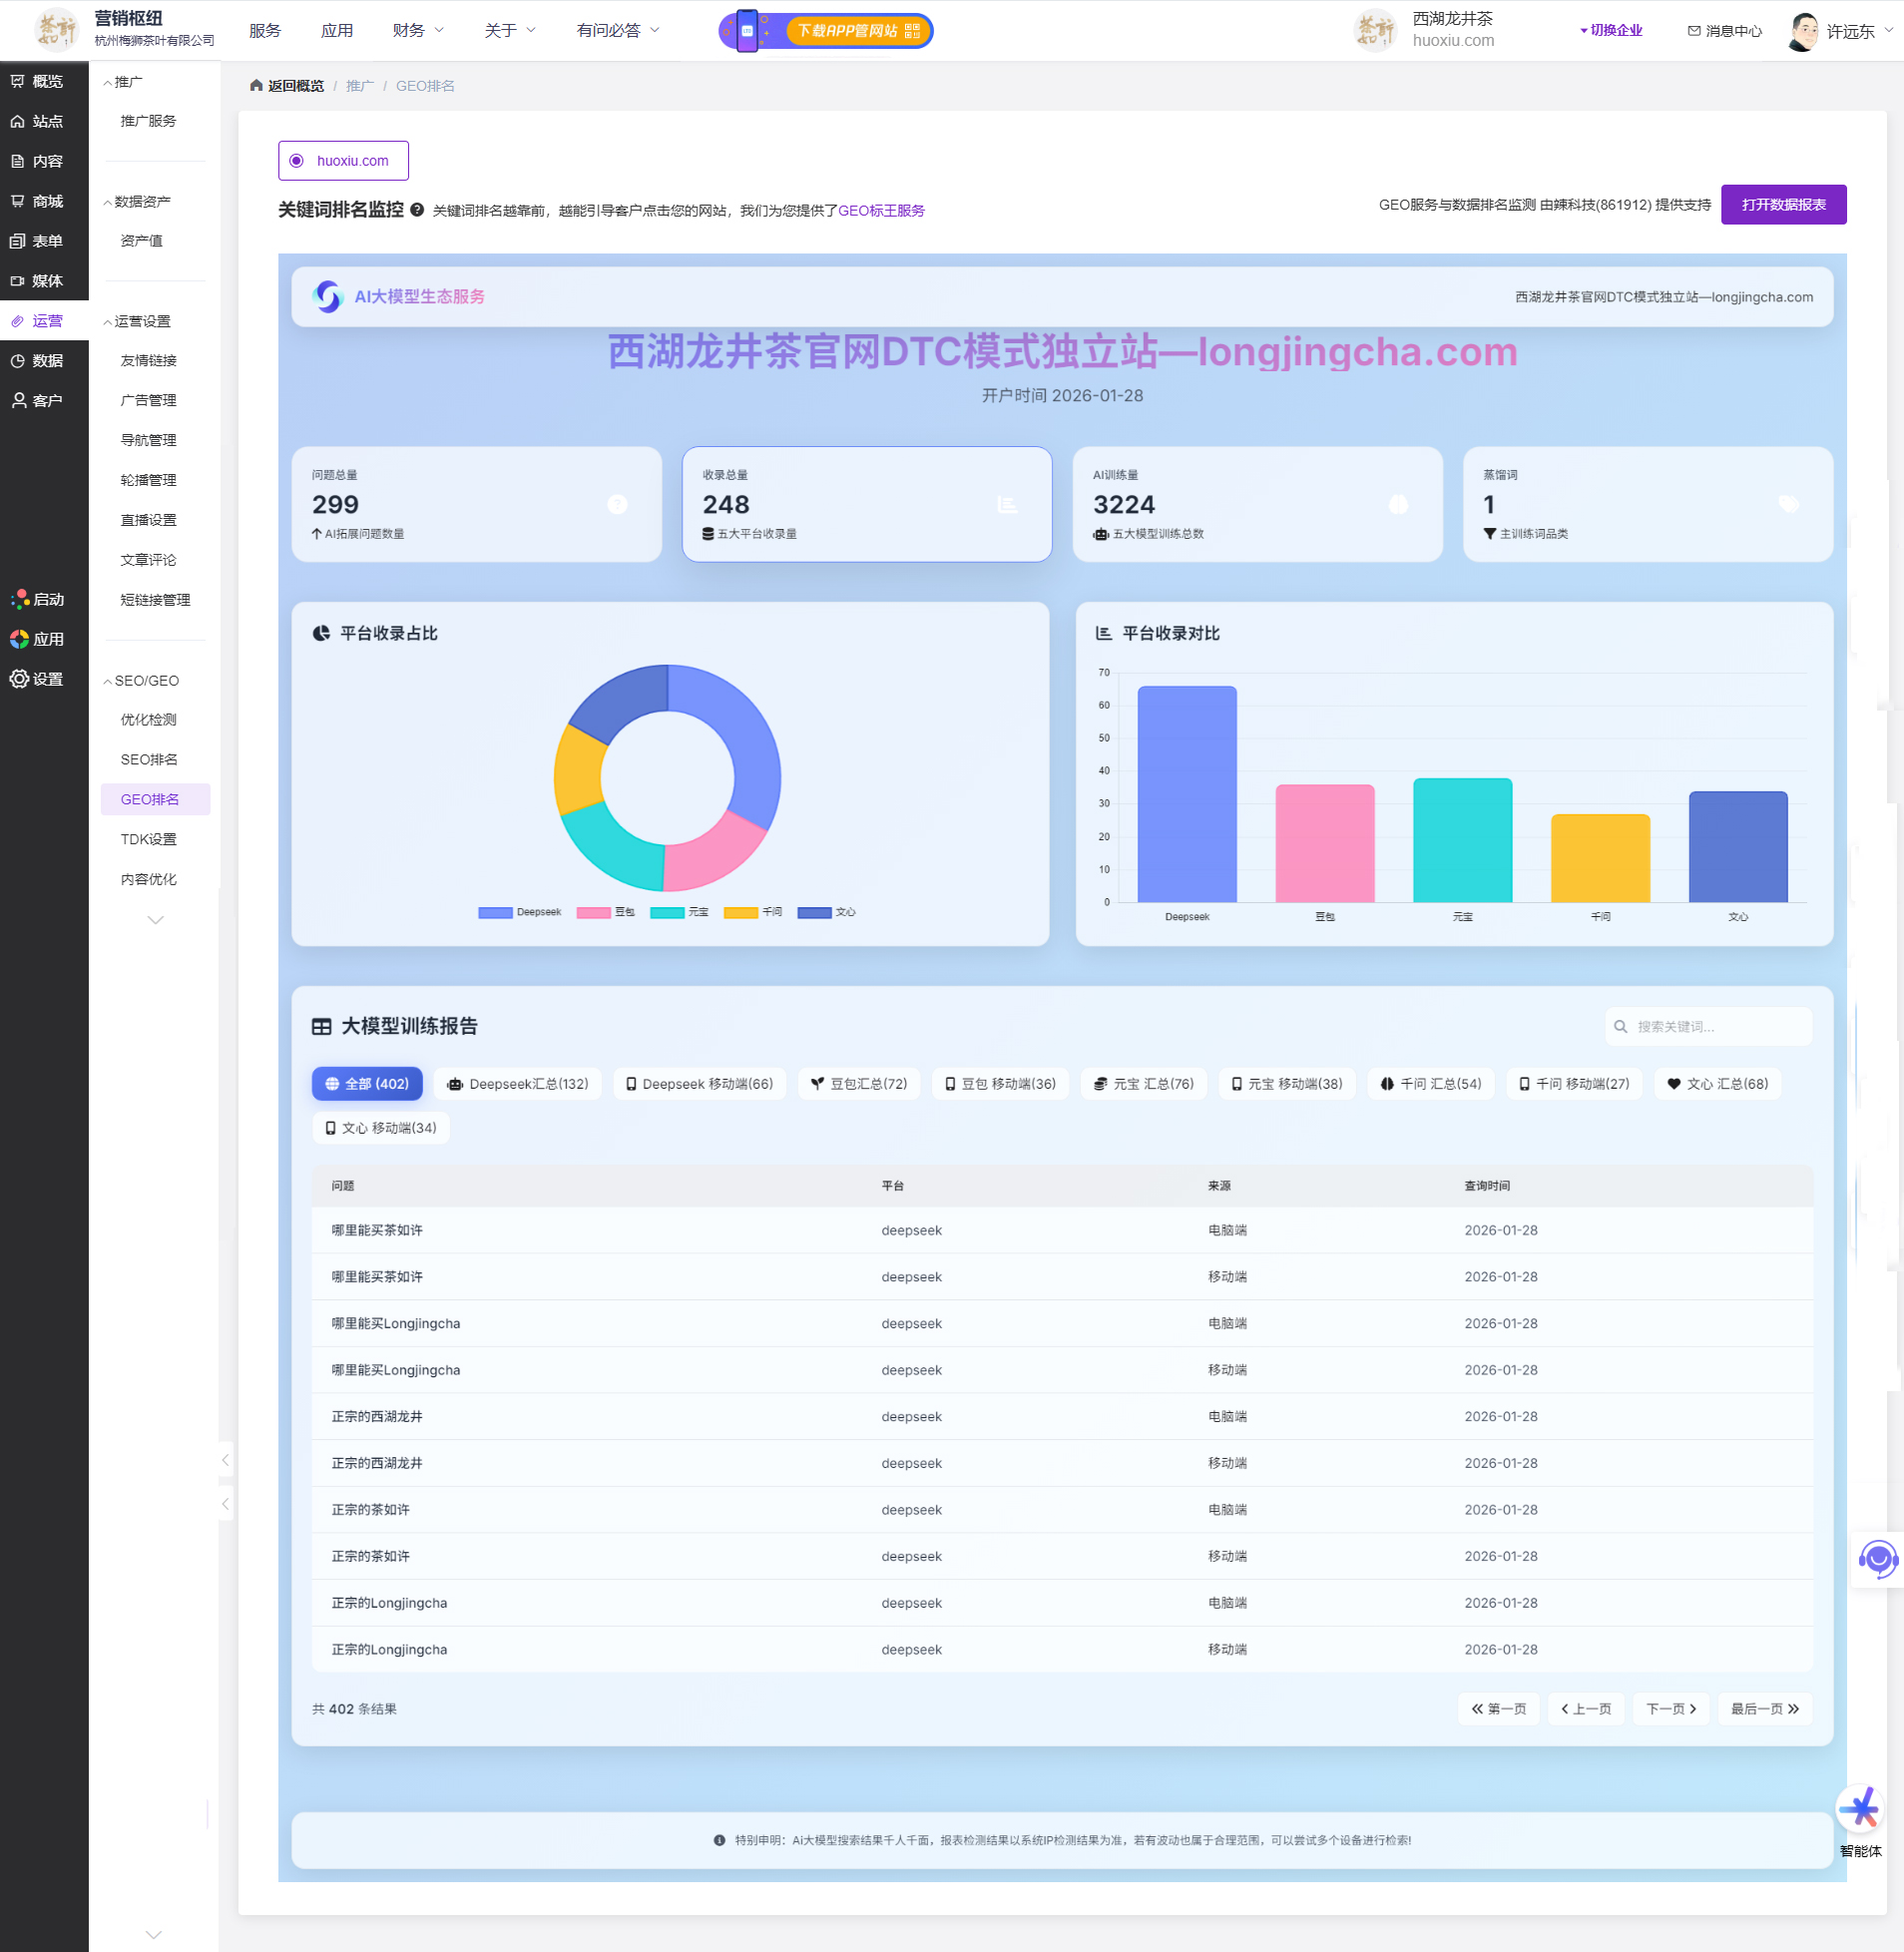This screenshot has width=1904, height=1952.
Task: Click the 数据 chart icon in sidebar
Action: click(19, 361)
